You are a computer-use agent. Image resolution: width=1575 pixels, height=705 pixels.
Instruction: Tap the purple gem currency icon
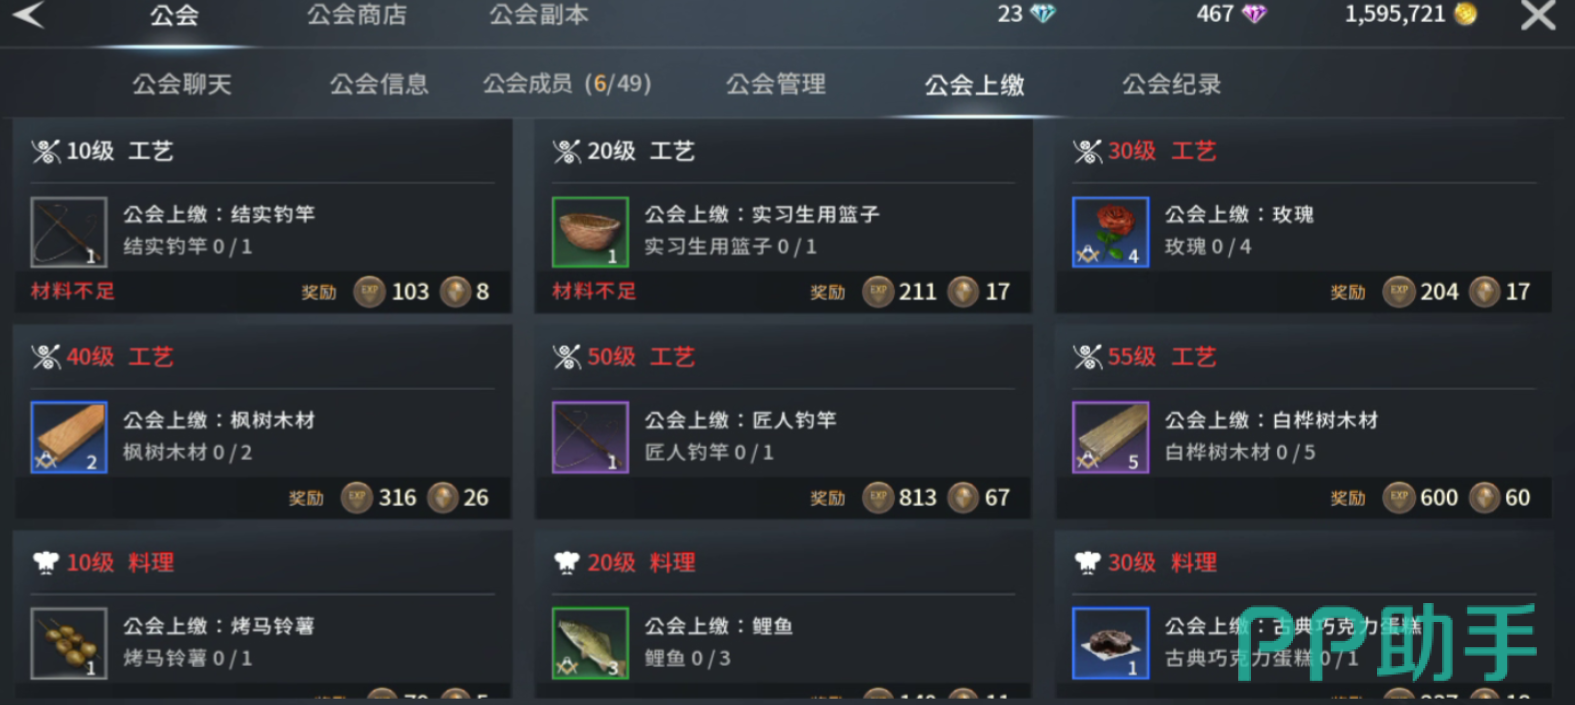click(1254, 14)
